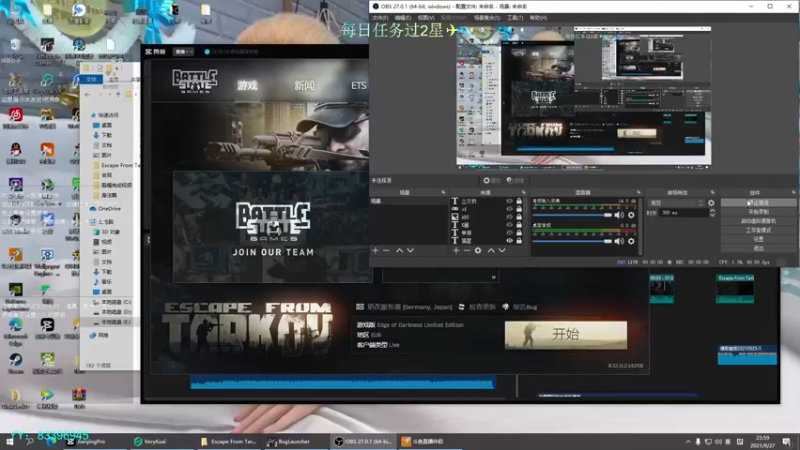
Task: Click the large Start game button
Action: [x=566, y=335]
